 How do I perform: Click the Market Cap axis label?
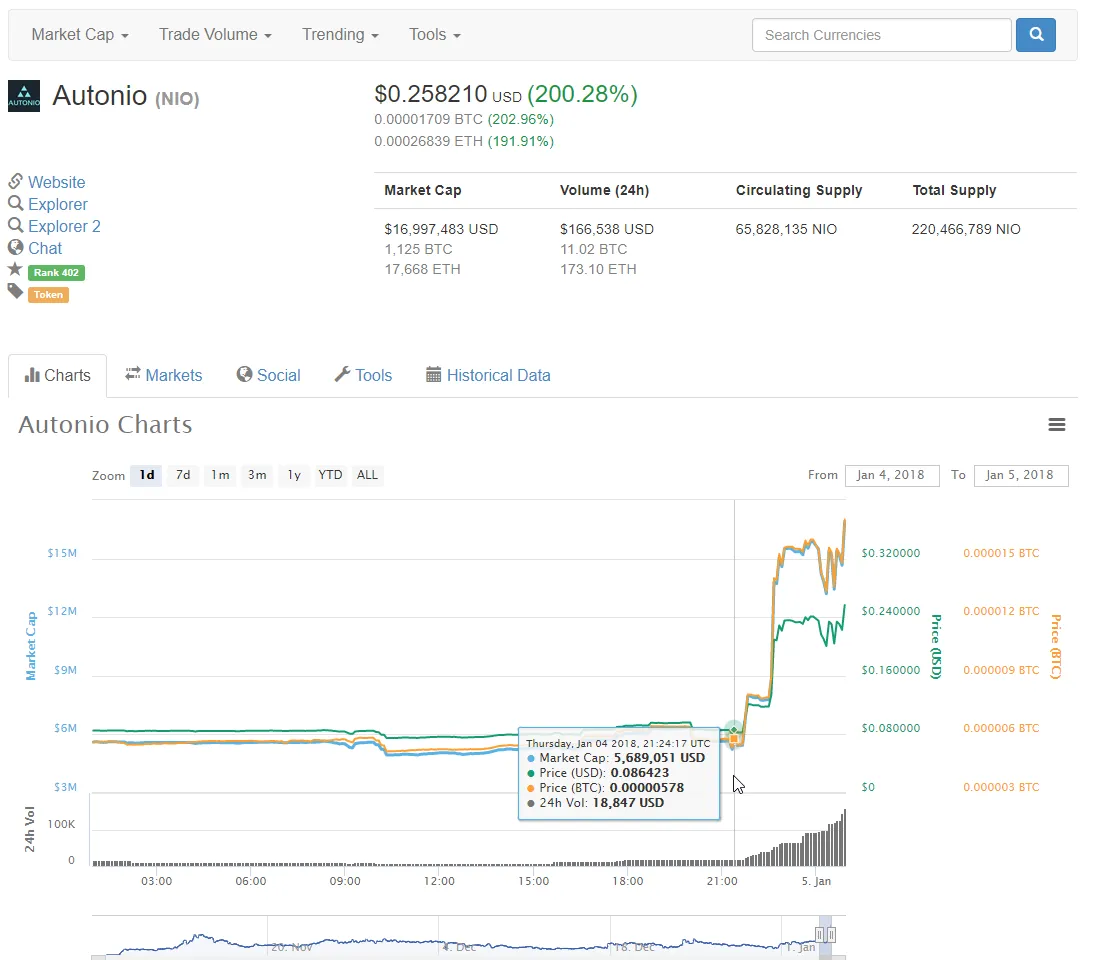(x=31, y=646)
